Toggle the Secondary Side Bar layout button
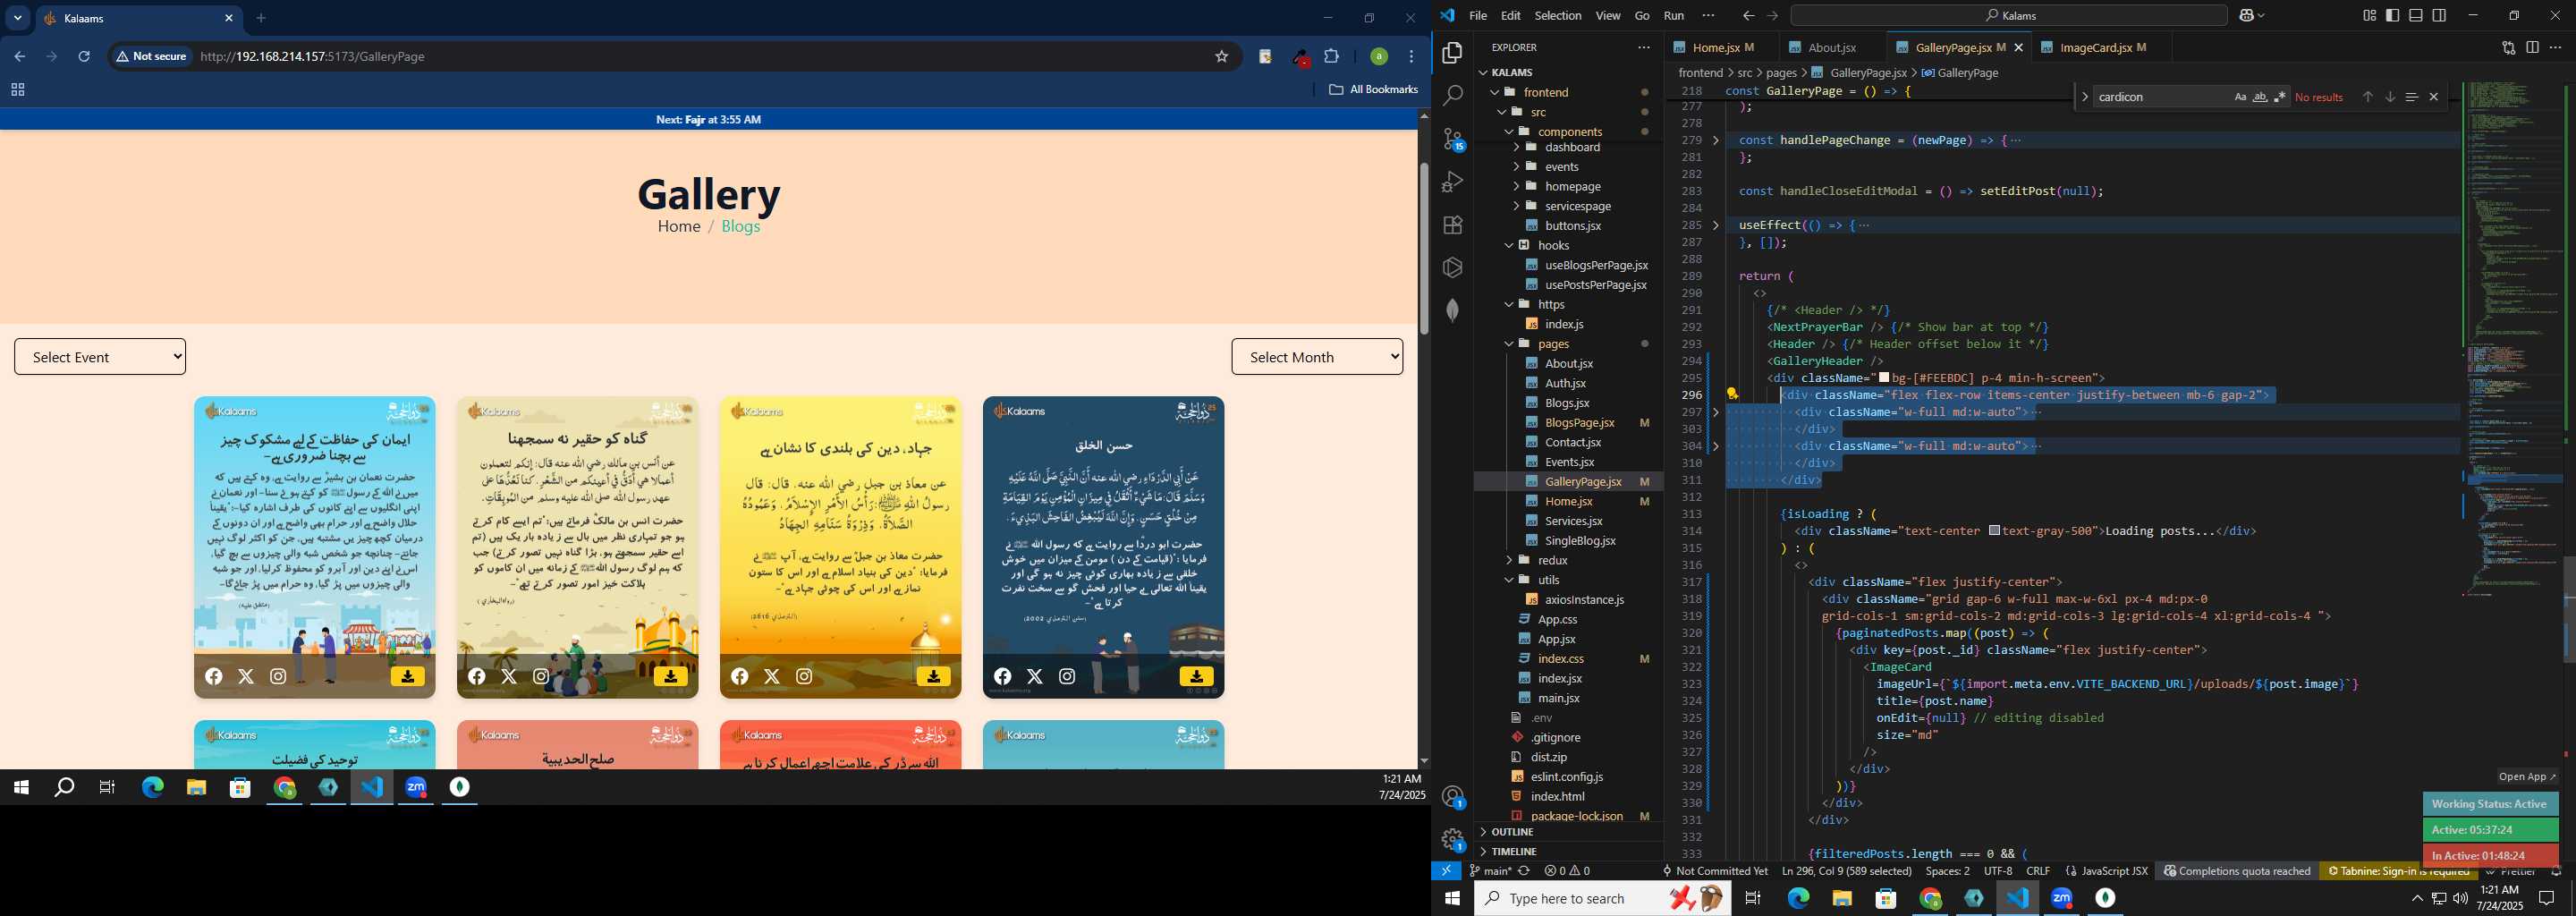The width and height of the screenshot is (2576, 916). [x=2440, y=15]
